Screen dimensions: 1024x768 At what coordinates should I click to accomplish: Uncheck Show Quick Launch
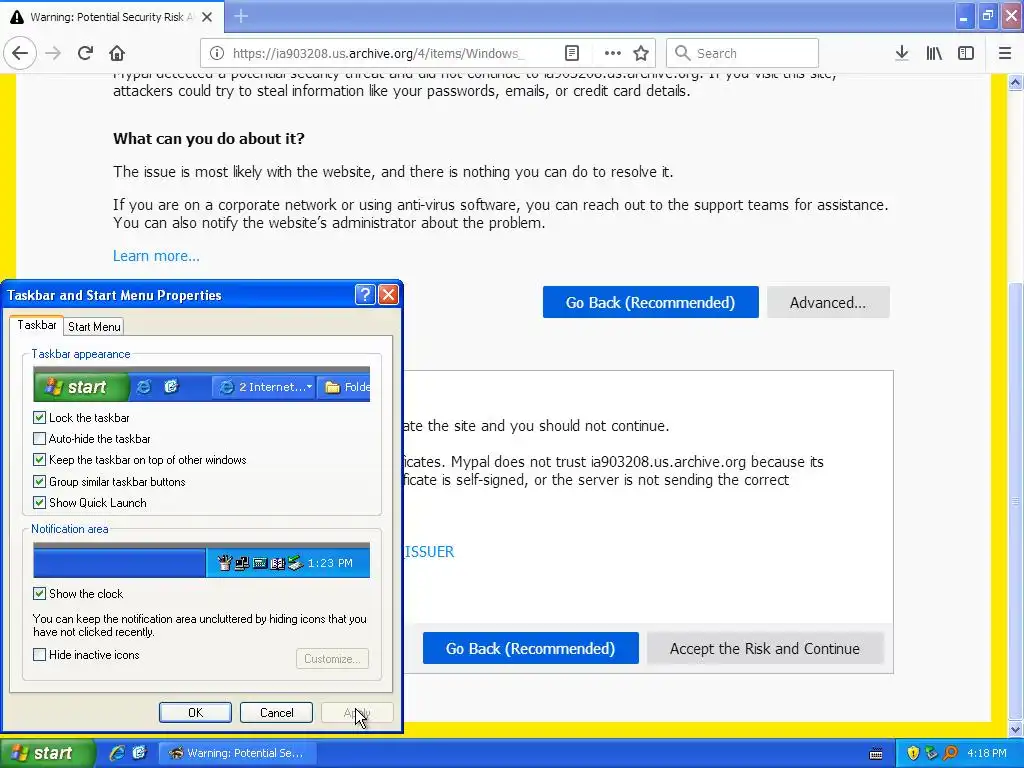(39, 503)
